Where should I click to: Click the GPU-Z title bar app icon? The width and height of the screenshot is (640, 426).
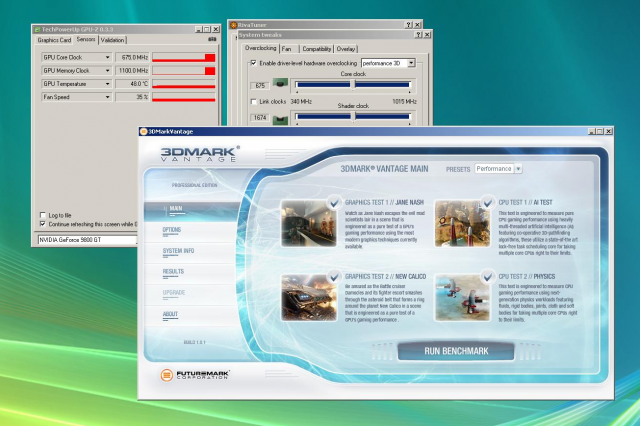[x=37, y=29]
